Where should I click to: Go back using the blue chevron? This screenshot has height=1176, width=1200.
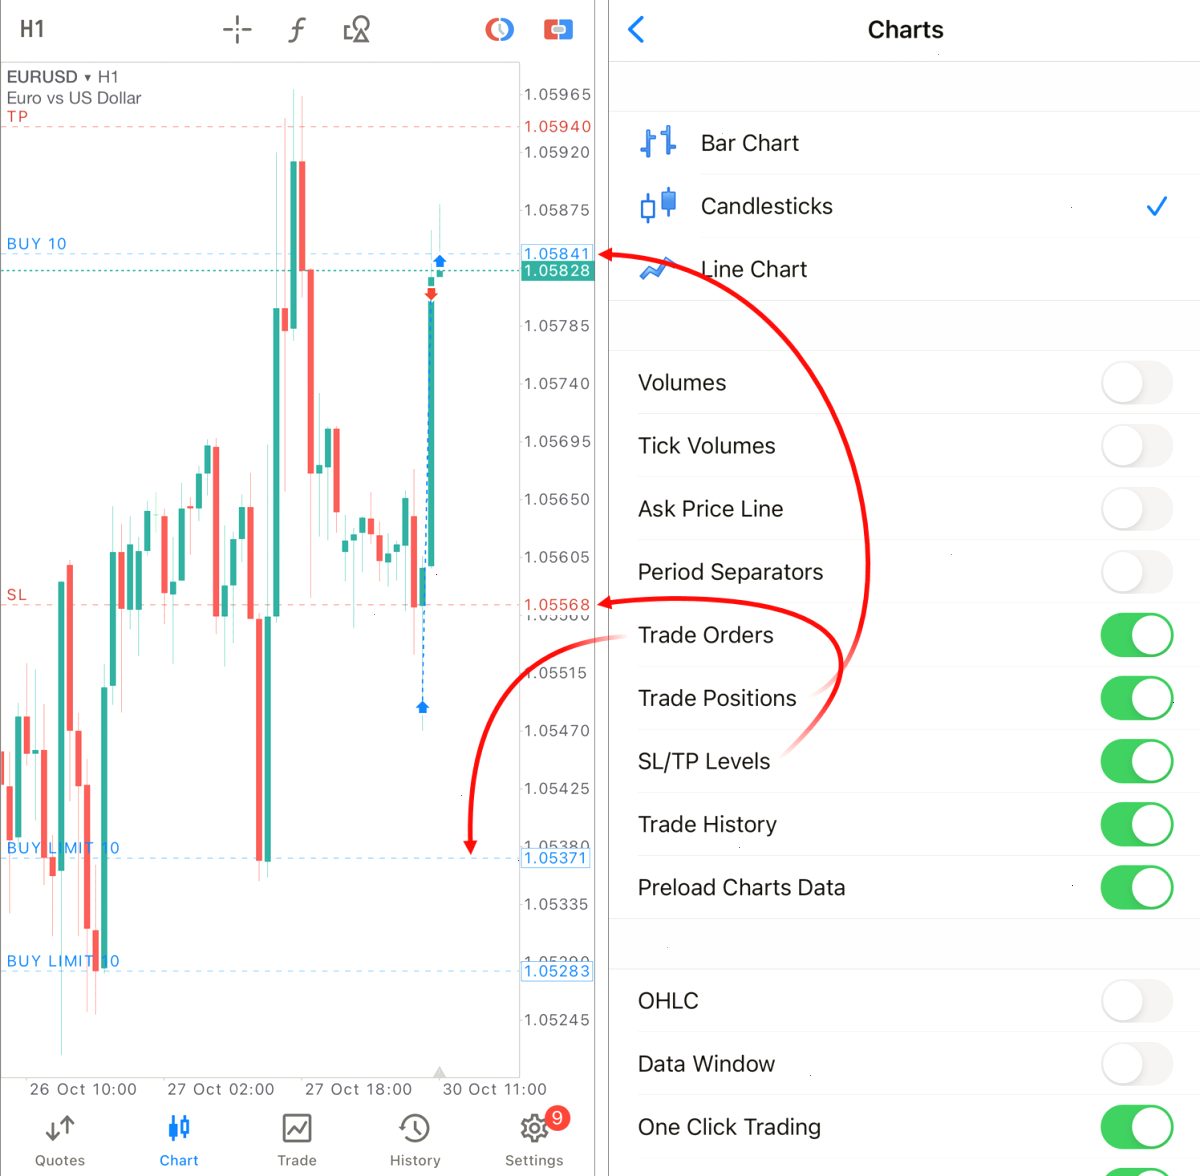[x=636, y=29]
